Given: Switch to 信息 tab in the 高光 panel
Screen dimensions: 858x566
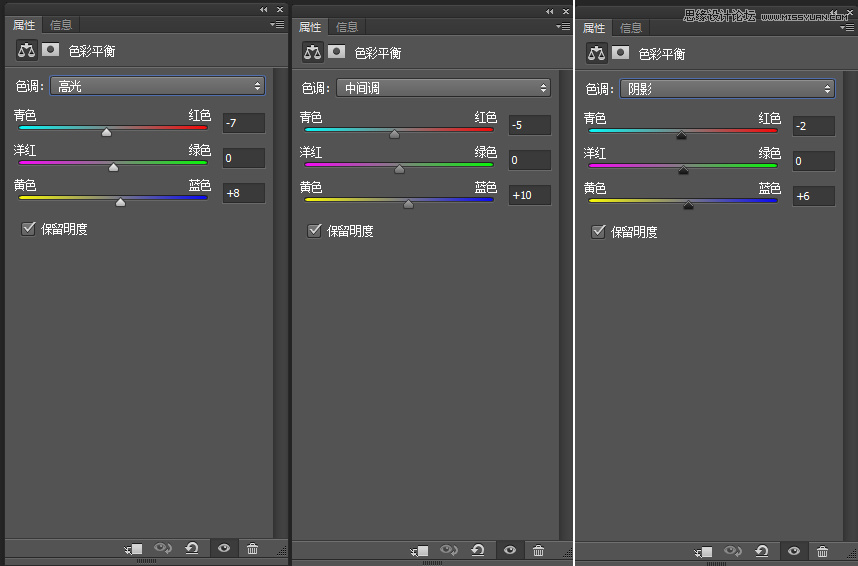Looking at the screenshot, I should coord(61,25).
